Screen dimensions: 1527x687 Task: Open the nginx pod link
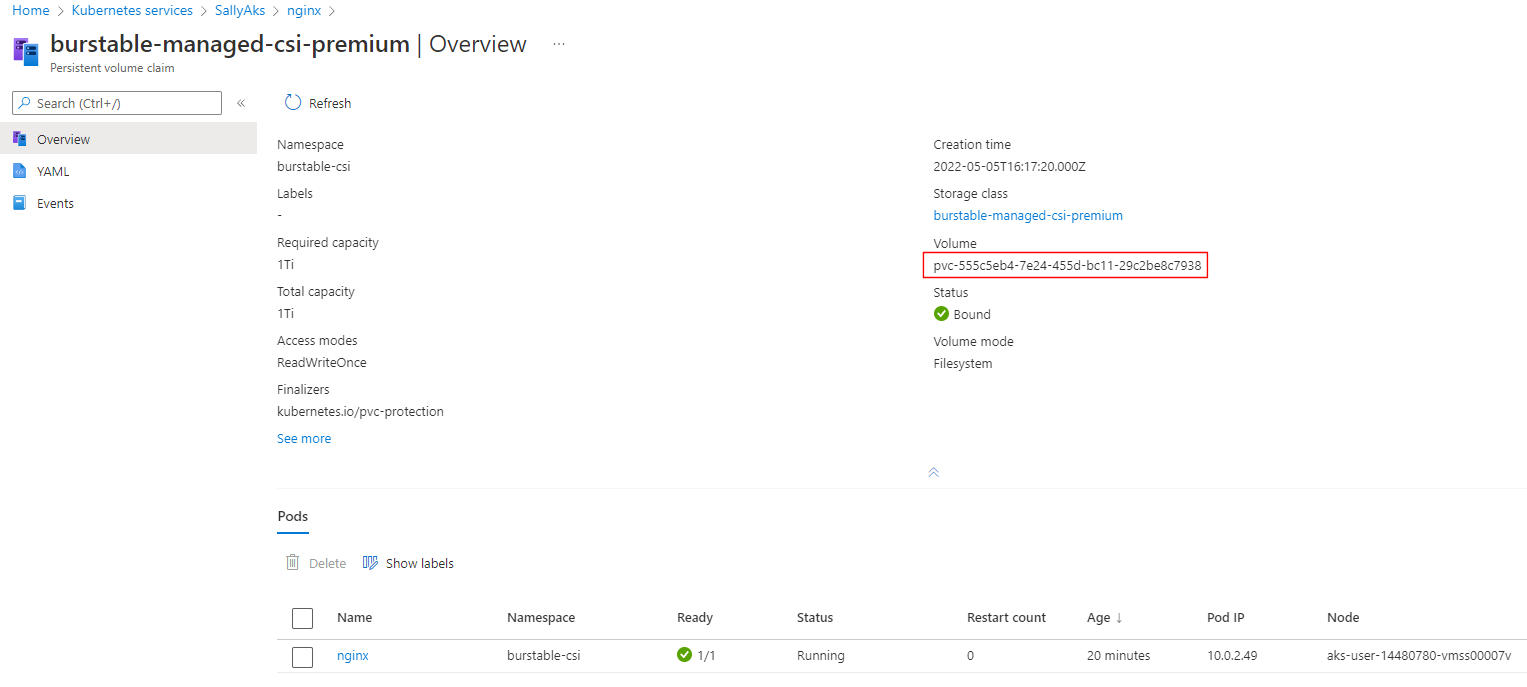pos(353,656)
